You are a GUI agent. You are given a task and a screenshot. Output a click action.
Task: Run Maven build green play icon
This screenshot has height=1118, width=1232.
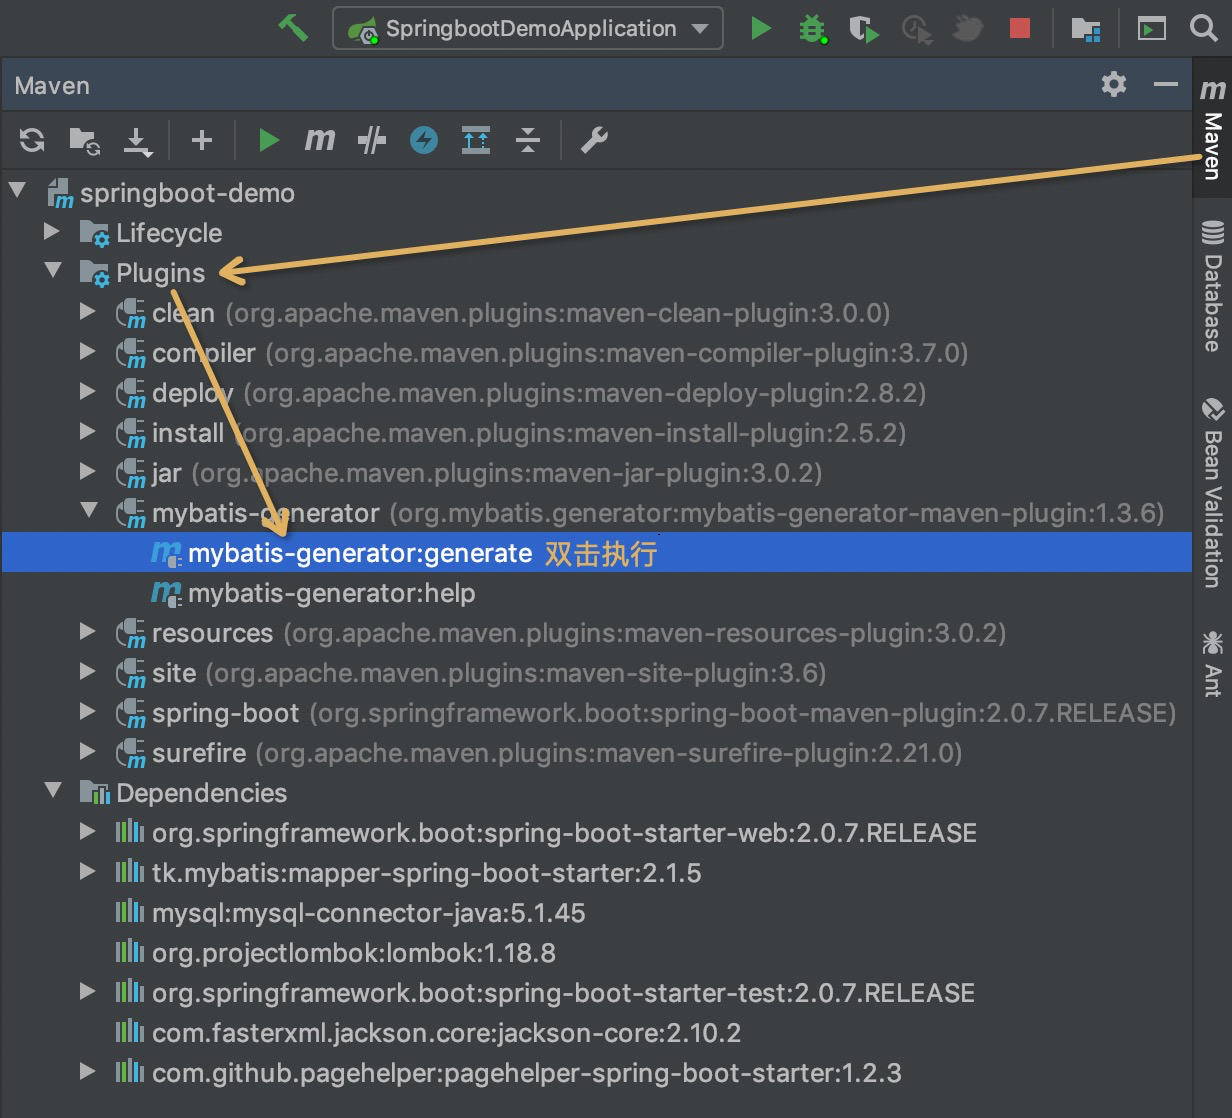pyautogui.click(x=268, y=140)
